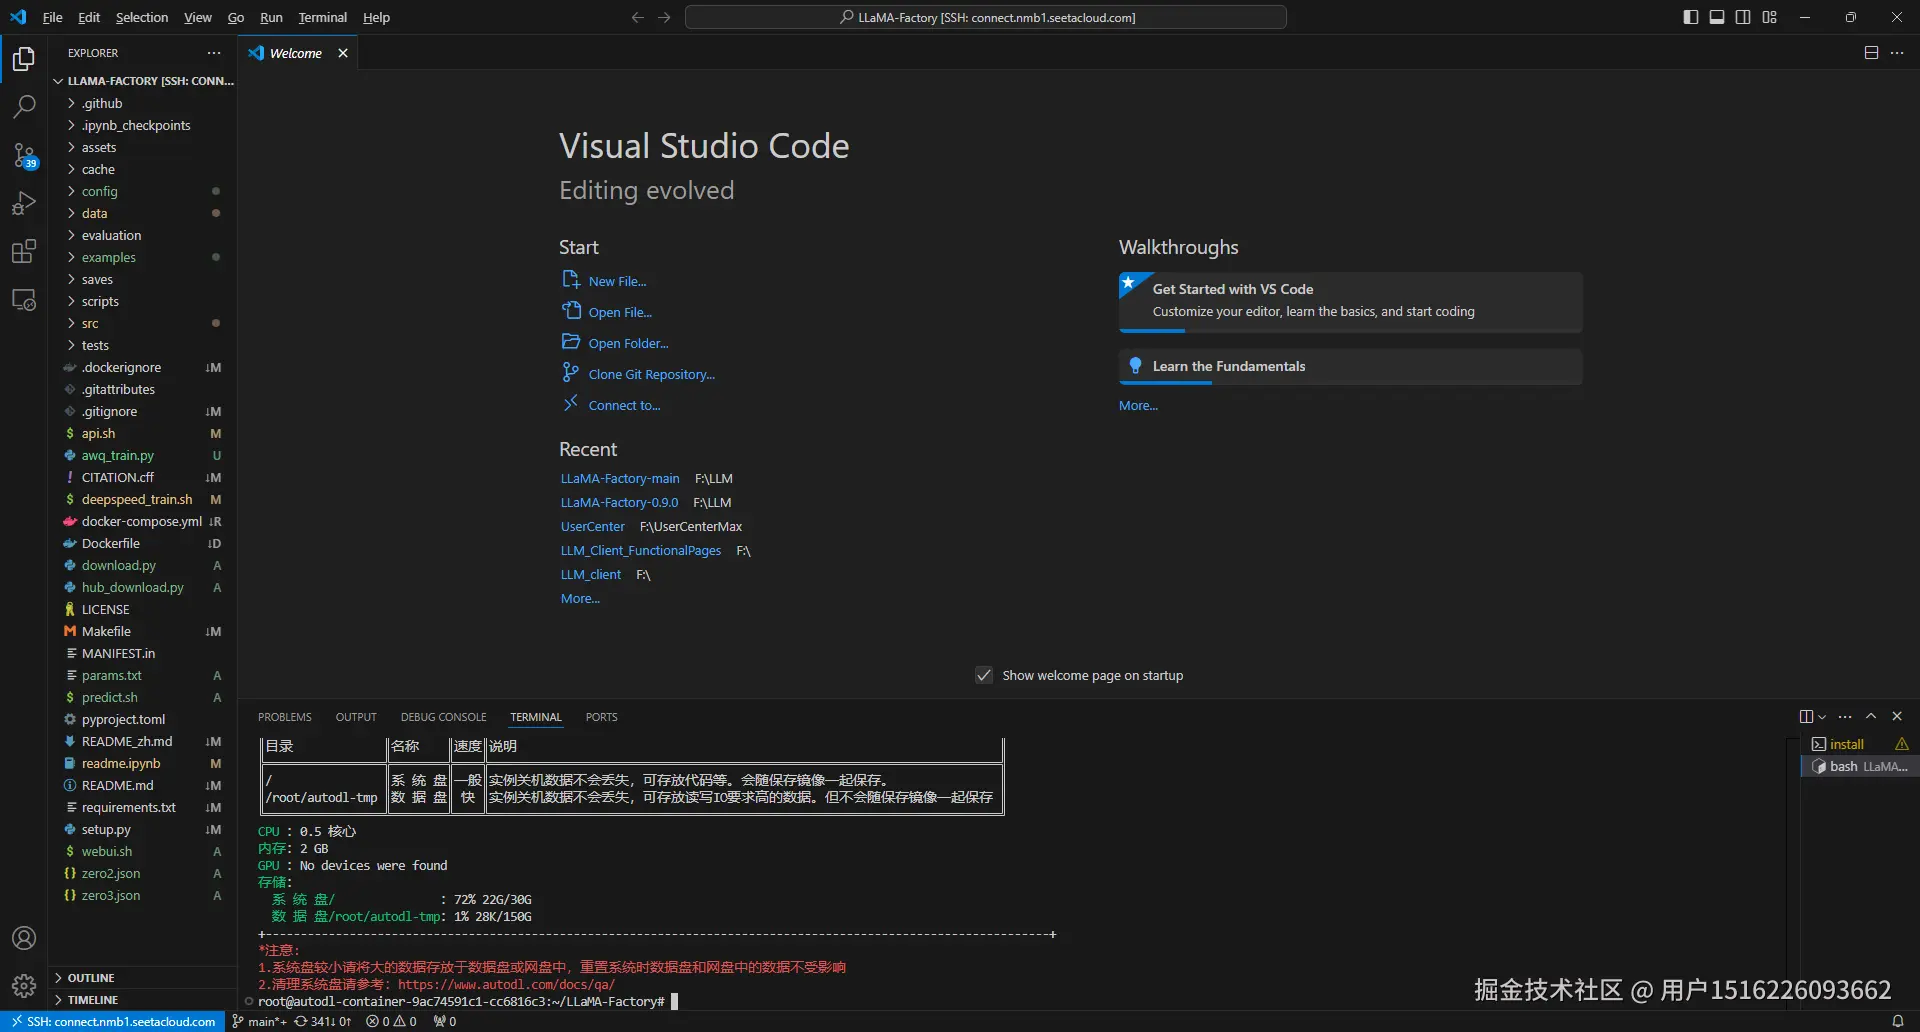The image size is (1920, 1032).
Task: Click the Clone Git Repository link
Action: [x=651, y=374]
